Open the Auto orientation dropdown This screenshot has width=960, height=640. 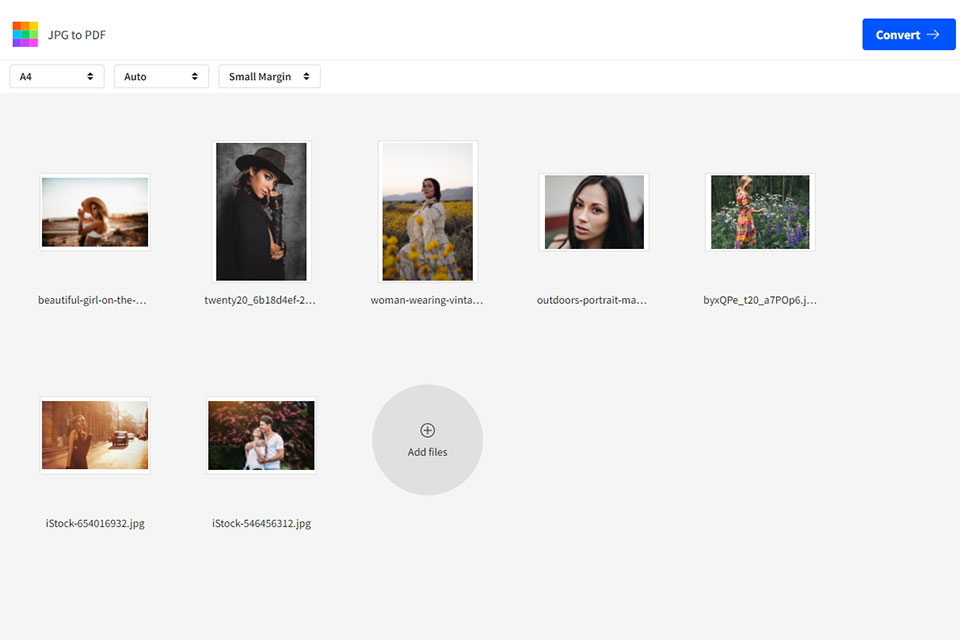(162, 77)
